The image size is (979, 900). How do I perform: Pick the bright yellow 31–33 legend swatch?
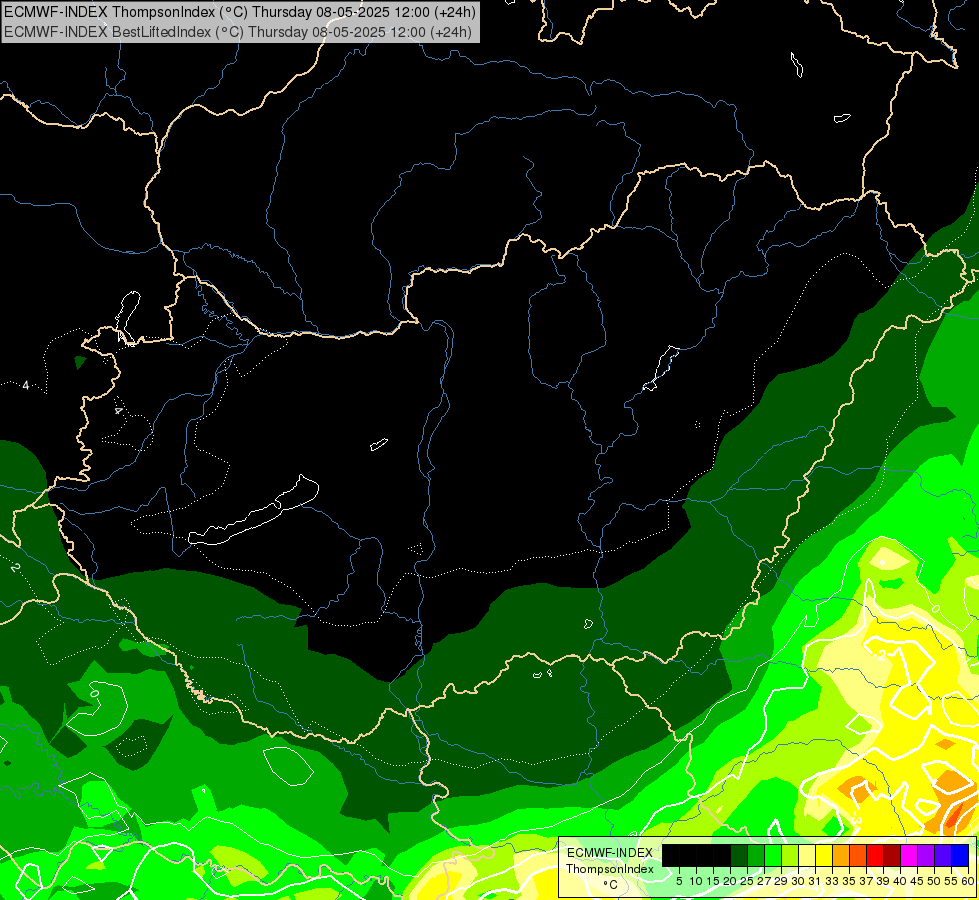pos(824,856)
